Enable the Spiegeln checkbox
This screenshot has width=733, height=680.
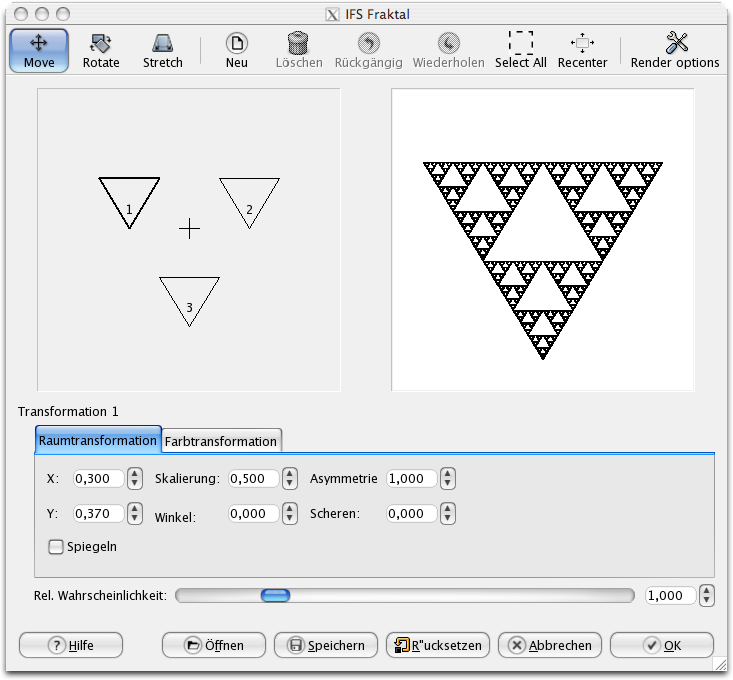56,547
